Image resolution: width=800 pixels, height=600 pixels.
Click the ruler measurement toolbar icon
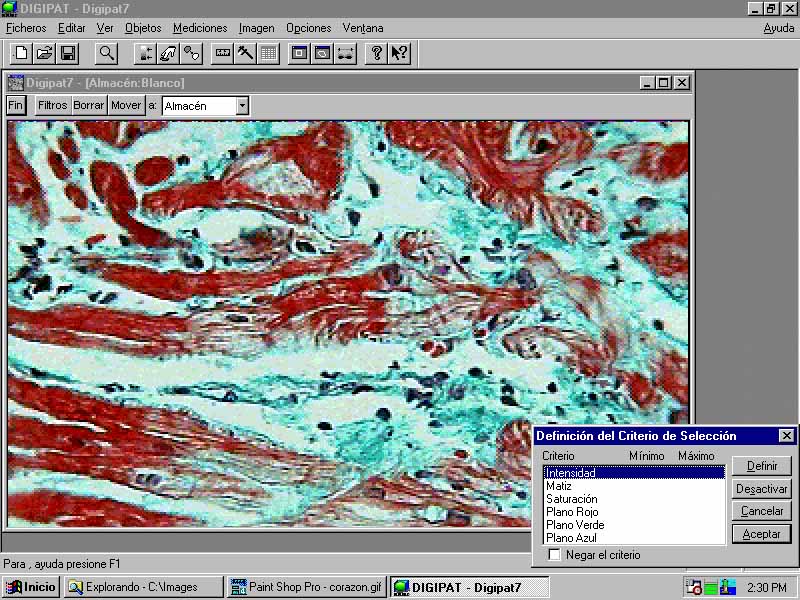point(222,53)
